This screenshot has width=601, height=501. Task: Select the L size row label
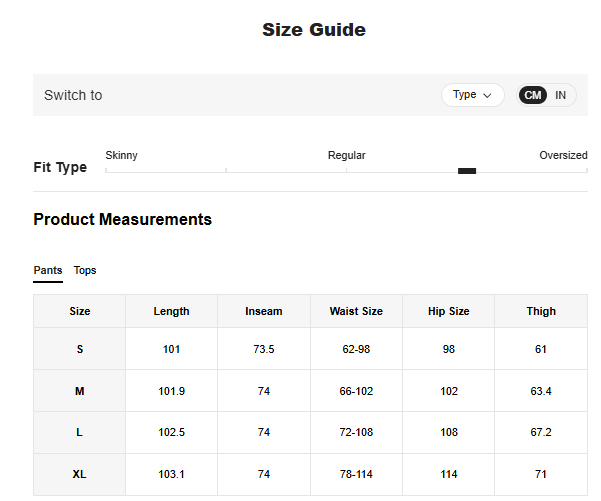[x=80, y=432]
